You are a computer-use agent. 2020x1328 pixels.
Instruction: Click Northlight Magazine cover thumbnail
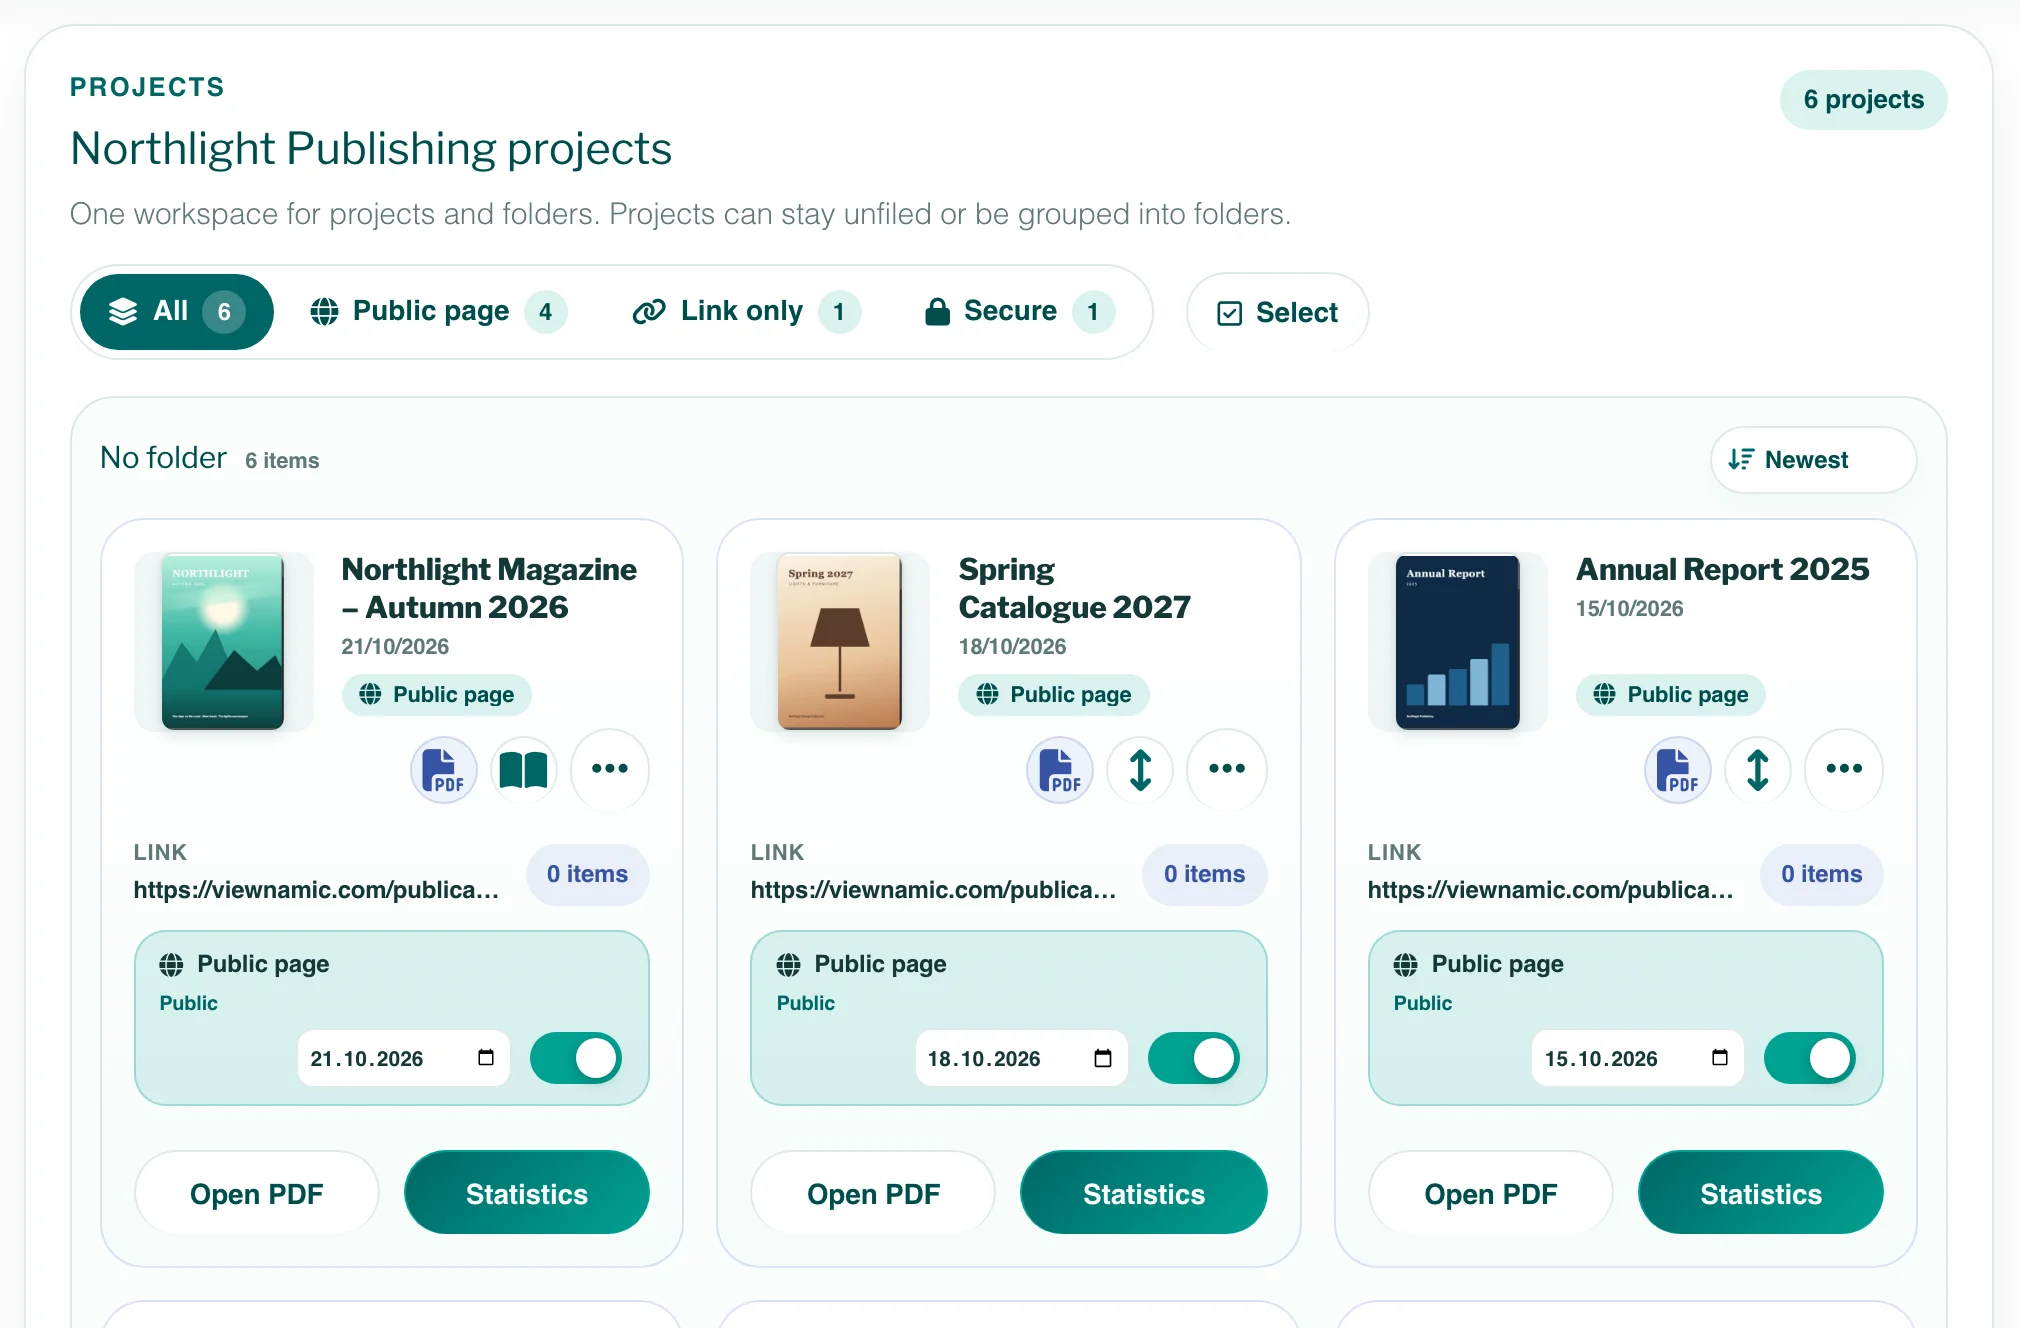[223, 642]
